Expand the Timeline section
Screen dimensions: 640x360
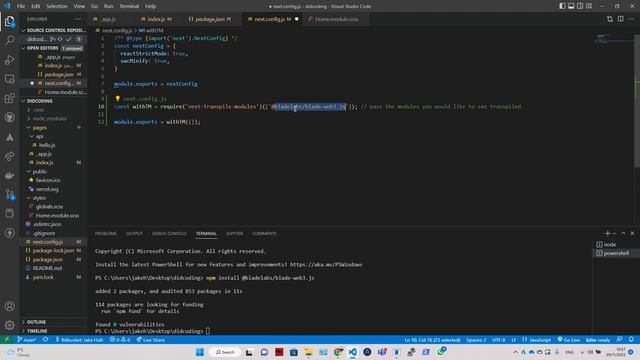[x=53, y=331]
